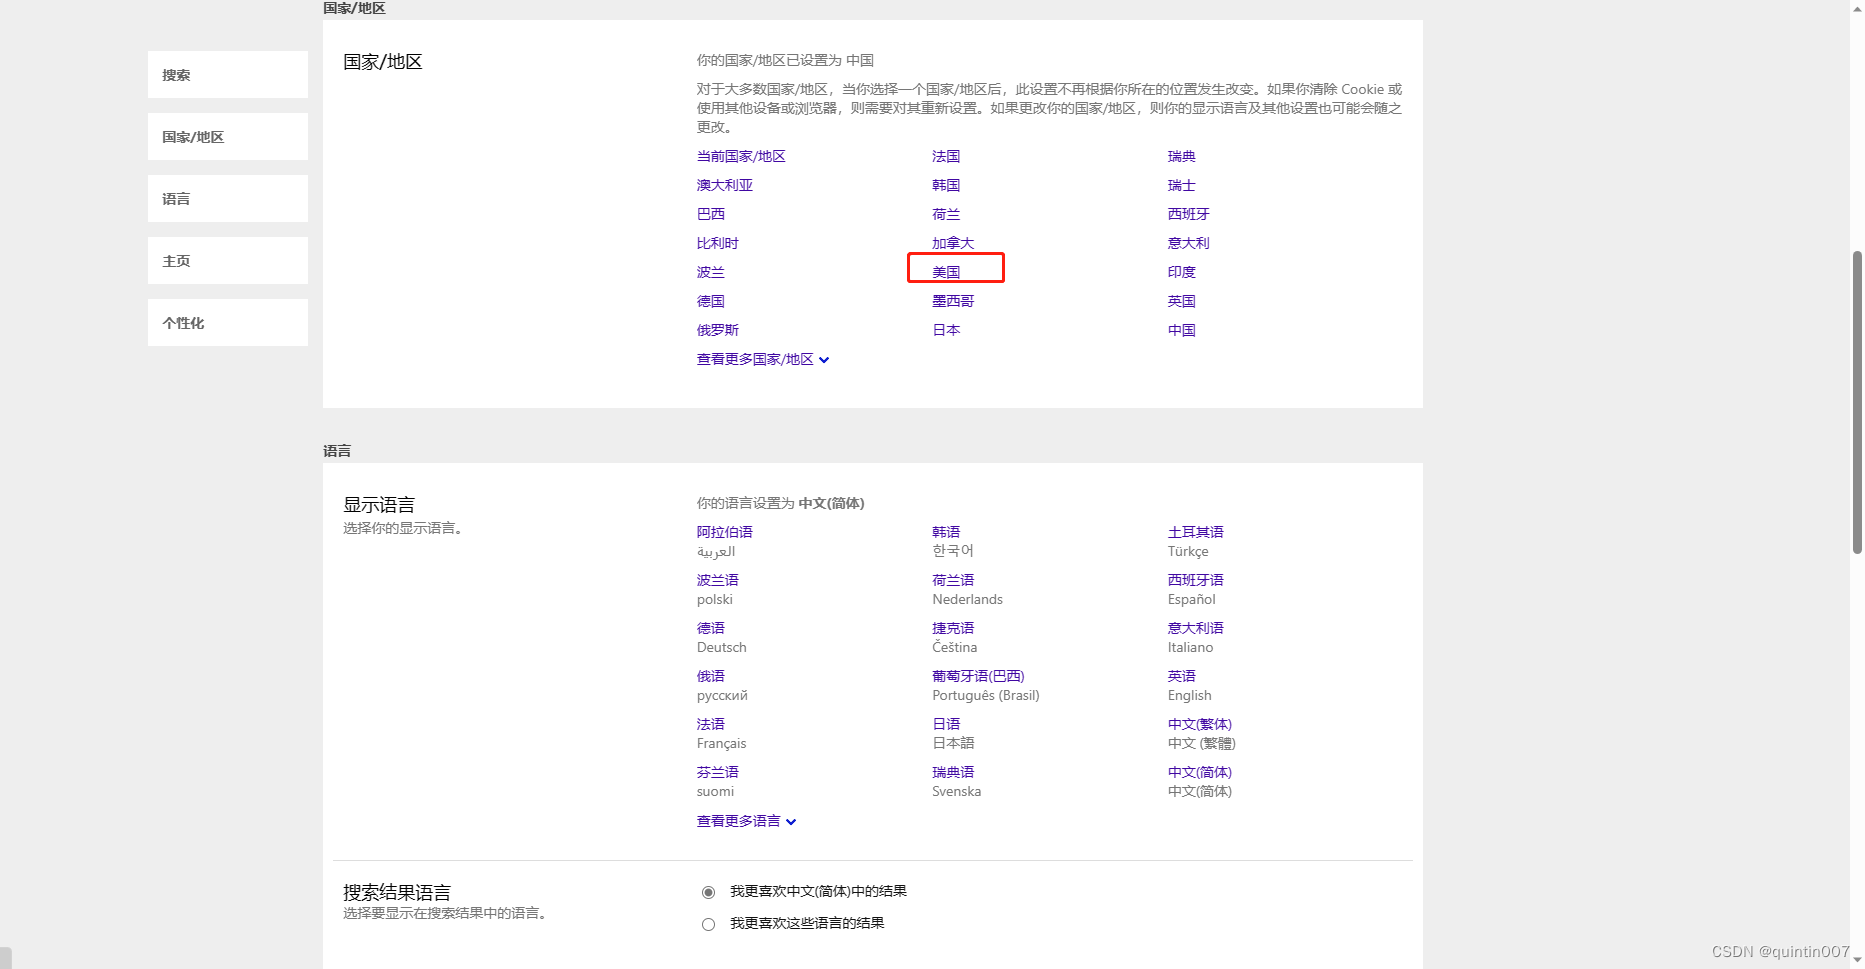
Task: Choose 意大利 as country
Action: tap(1189, 243)
